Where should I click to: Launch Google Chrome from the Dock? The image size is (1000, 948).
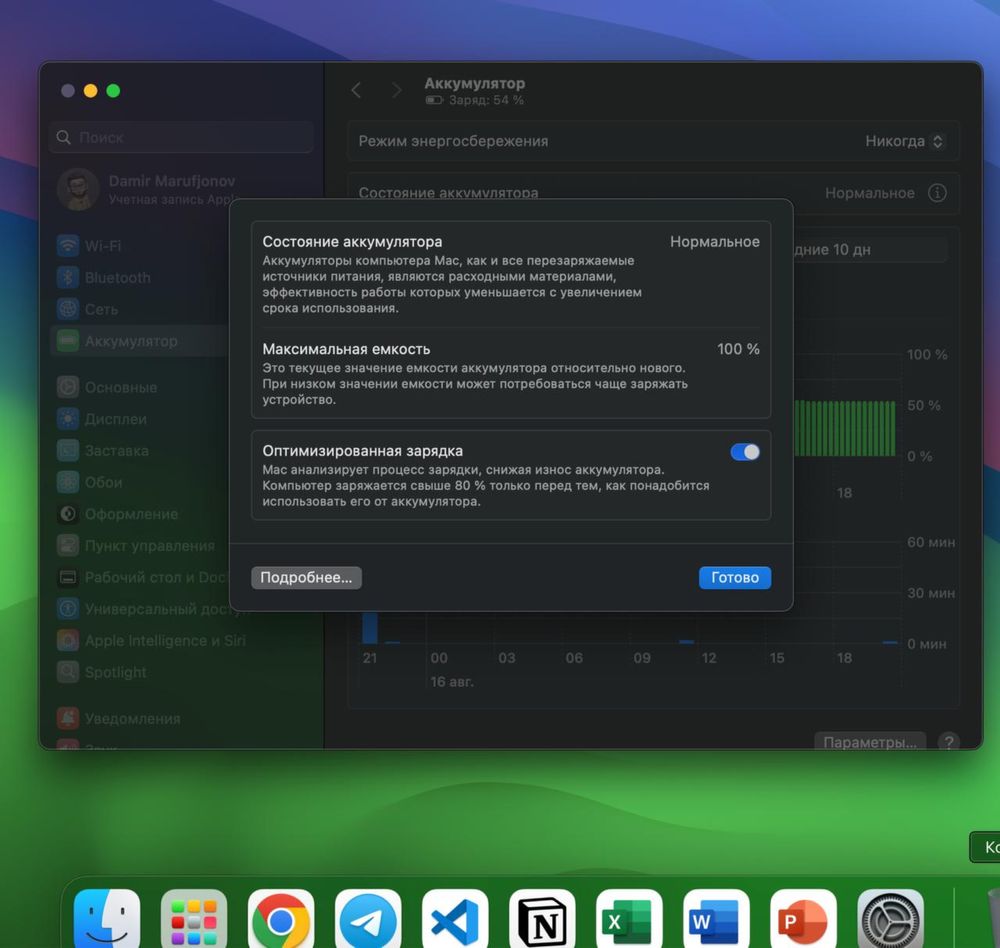pos(281,918)
